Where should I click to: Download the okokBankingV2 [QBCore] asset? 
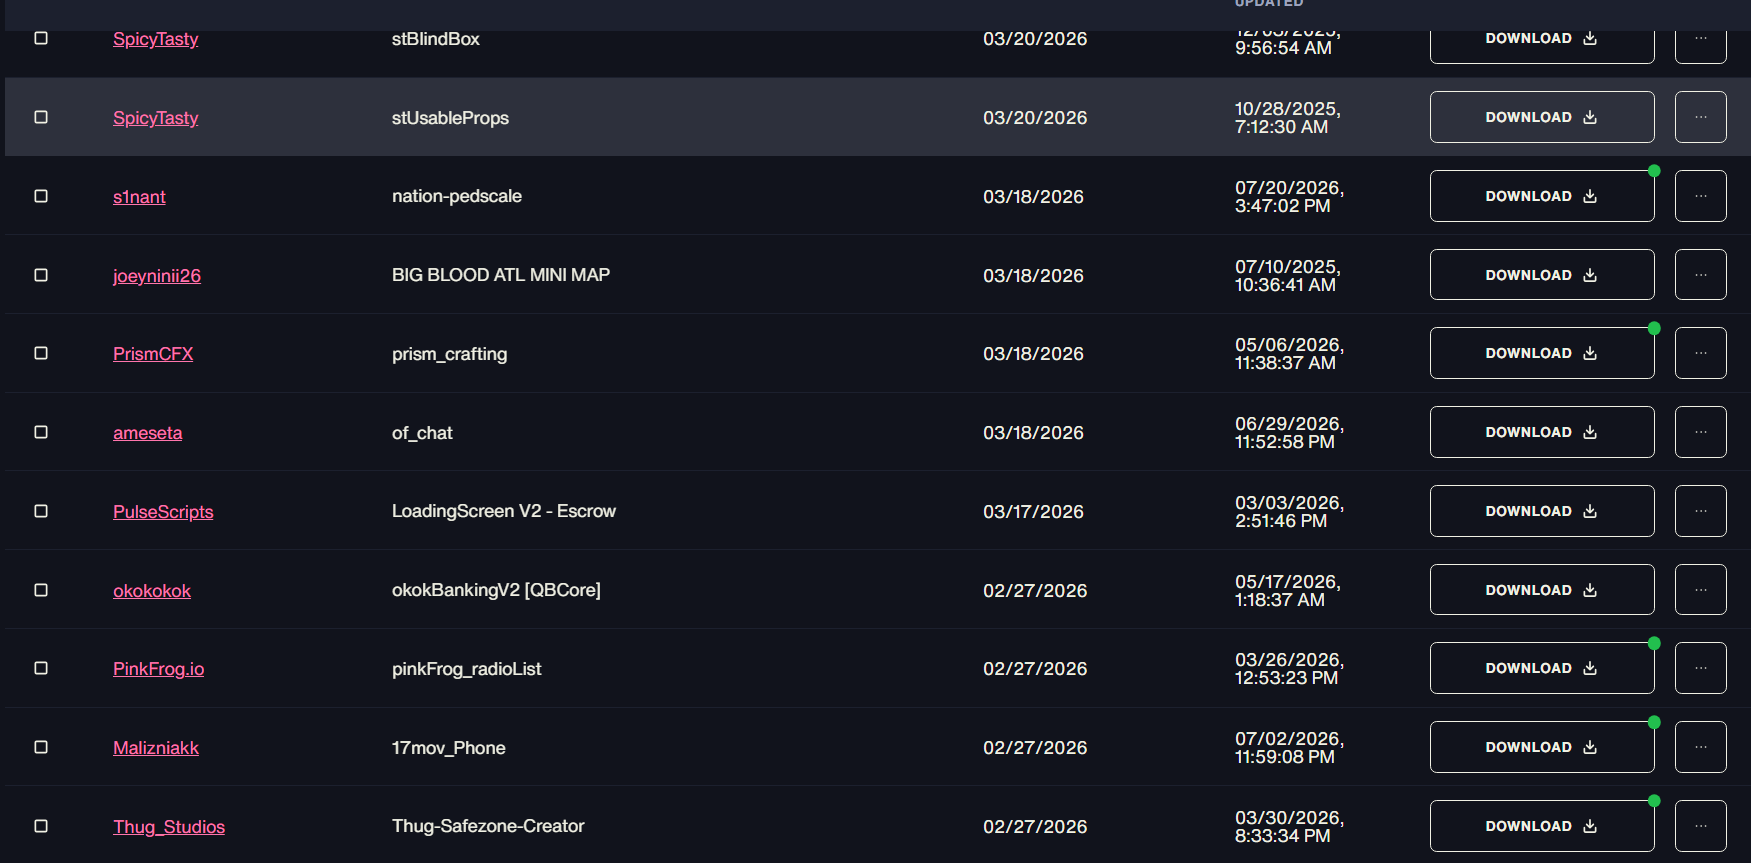[1542, 590]
